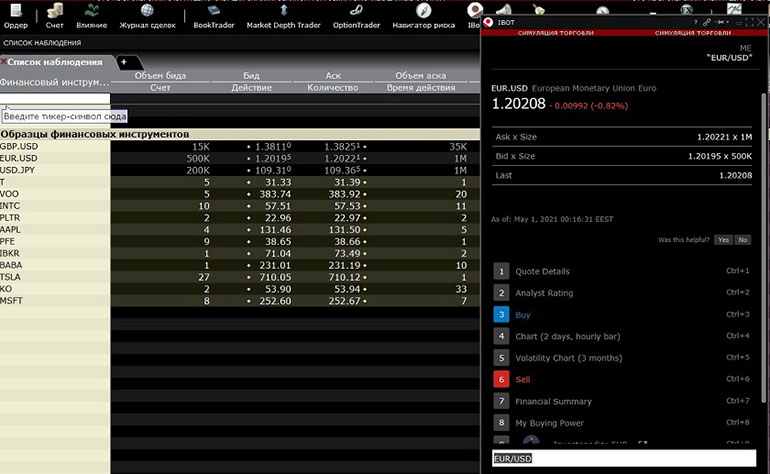Launch BookTrader from the toolbar
The width and height of the screenshot is (770, 474).
pyautogui.click(x=214, y=16)
